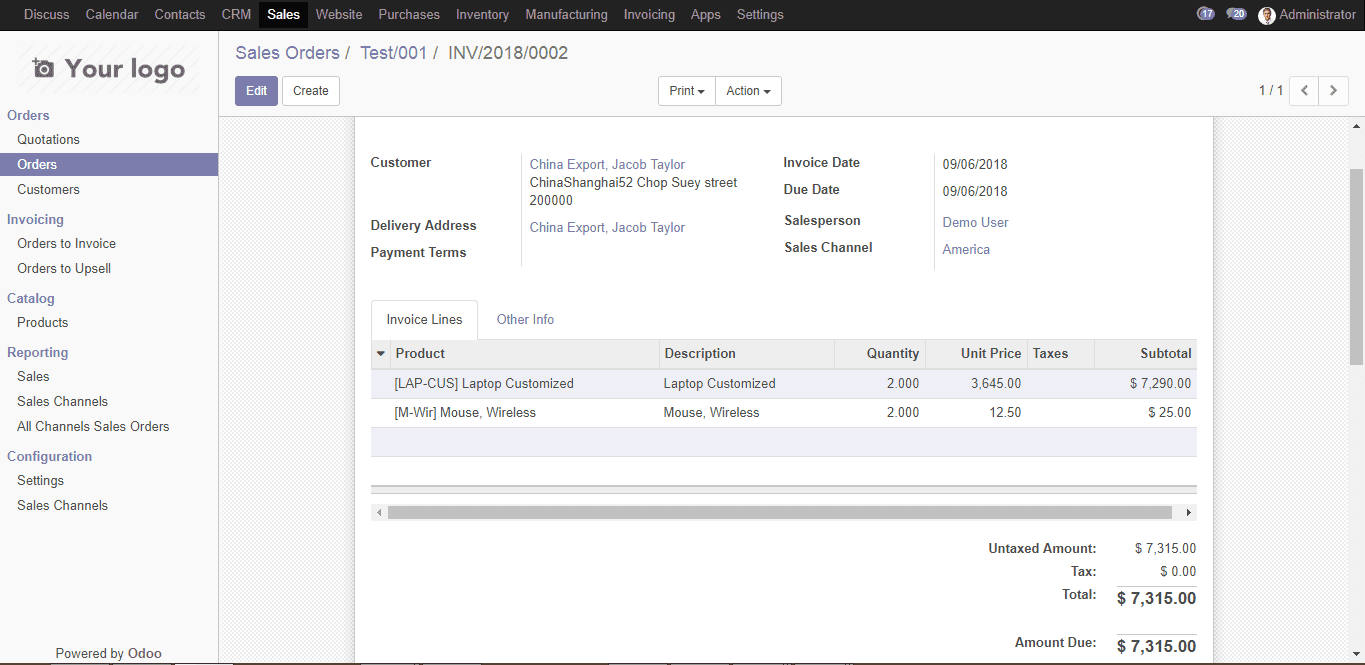This screenshot has height=665, width=1365.
Task: Open the Website menu
Action: tap(339, 15)
